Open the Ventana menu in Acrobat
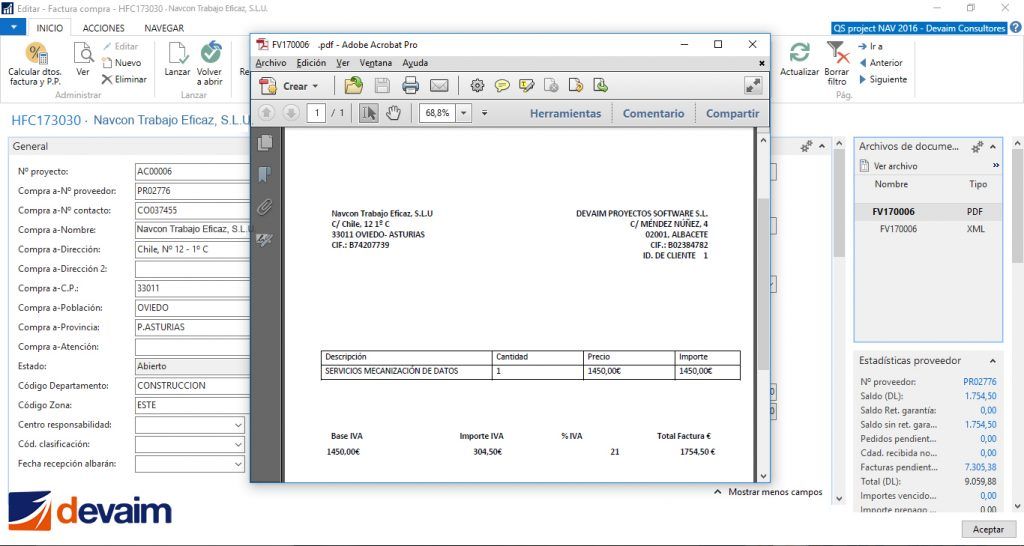The image size is (1024, 546). [376, 63]
